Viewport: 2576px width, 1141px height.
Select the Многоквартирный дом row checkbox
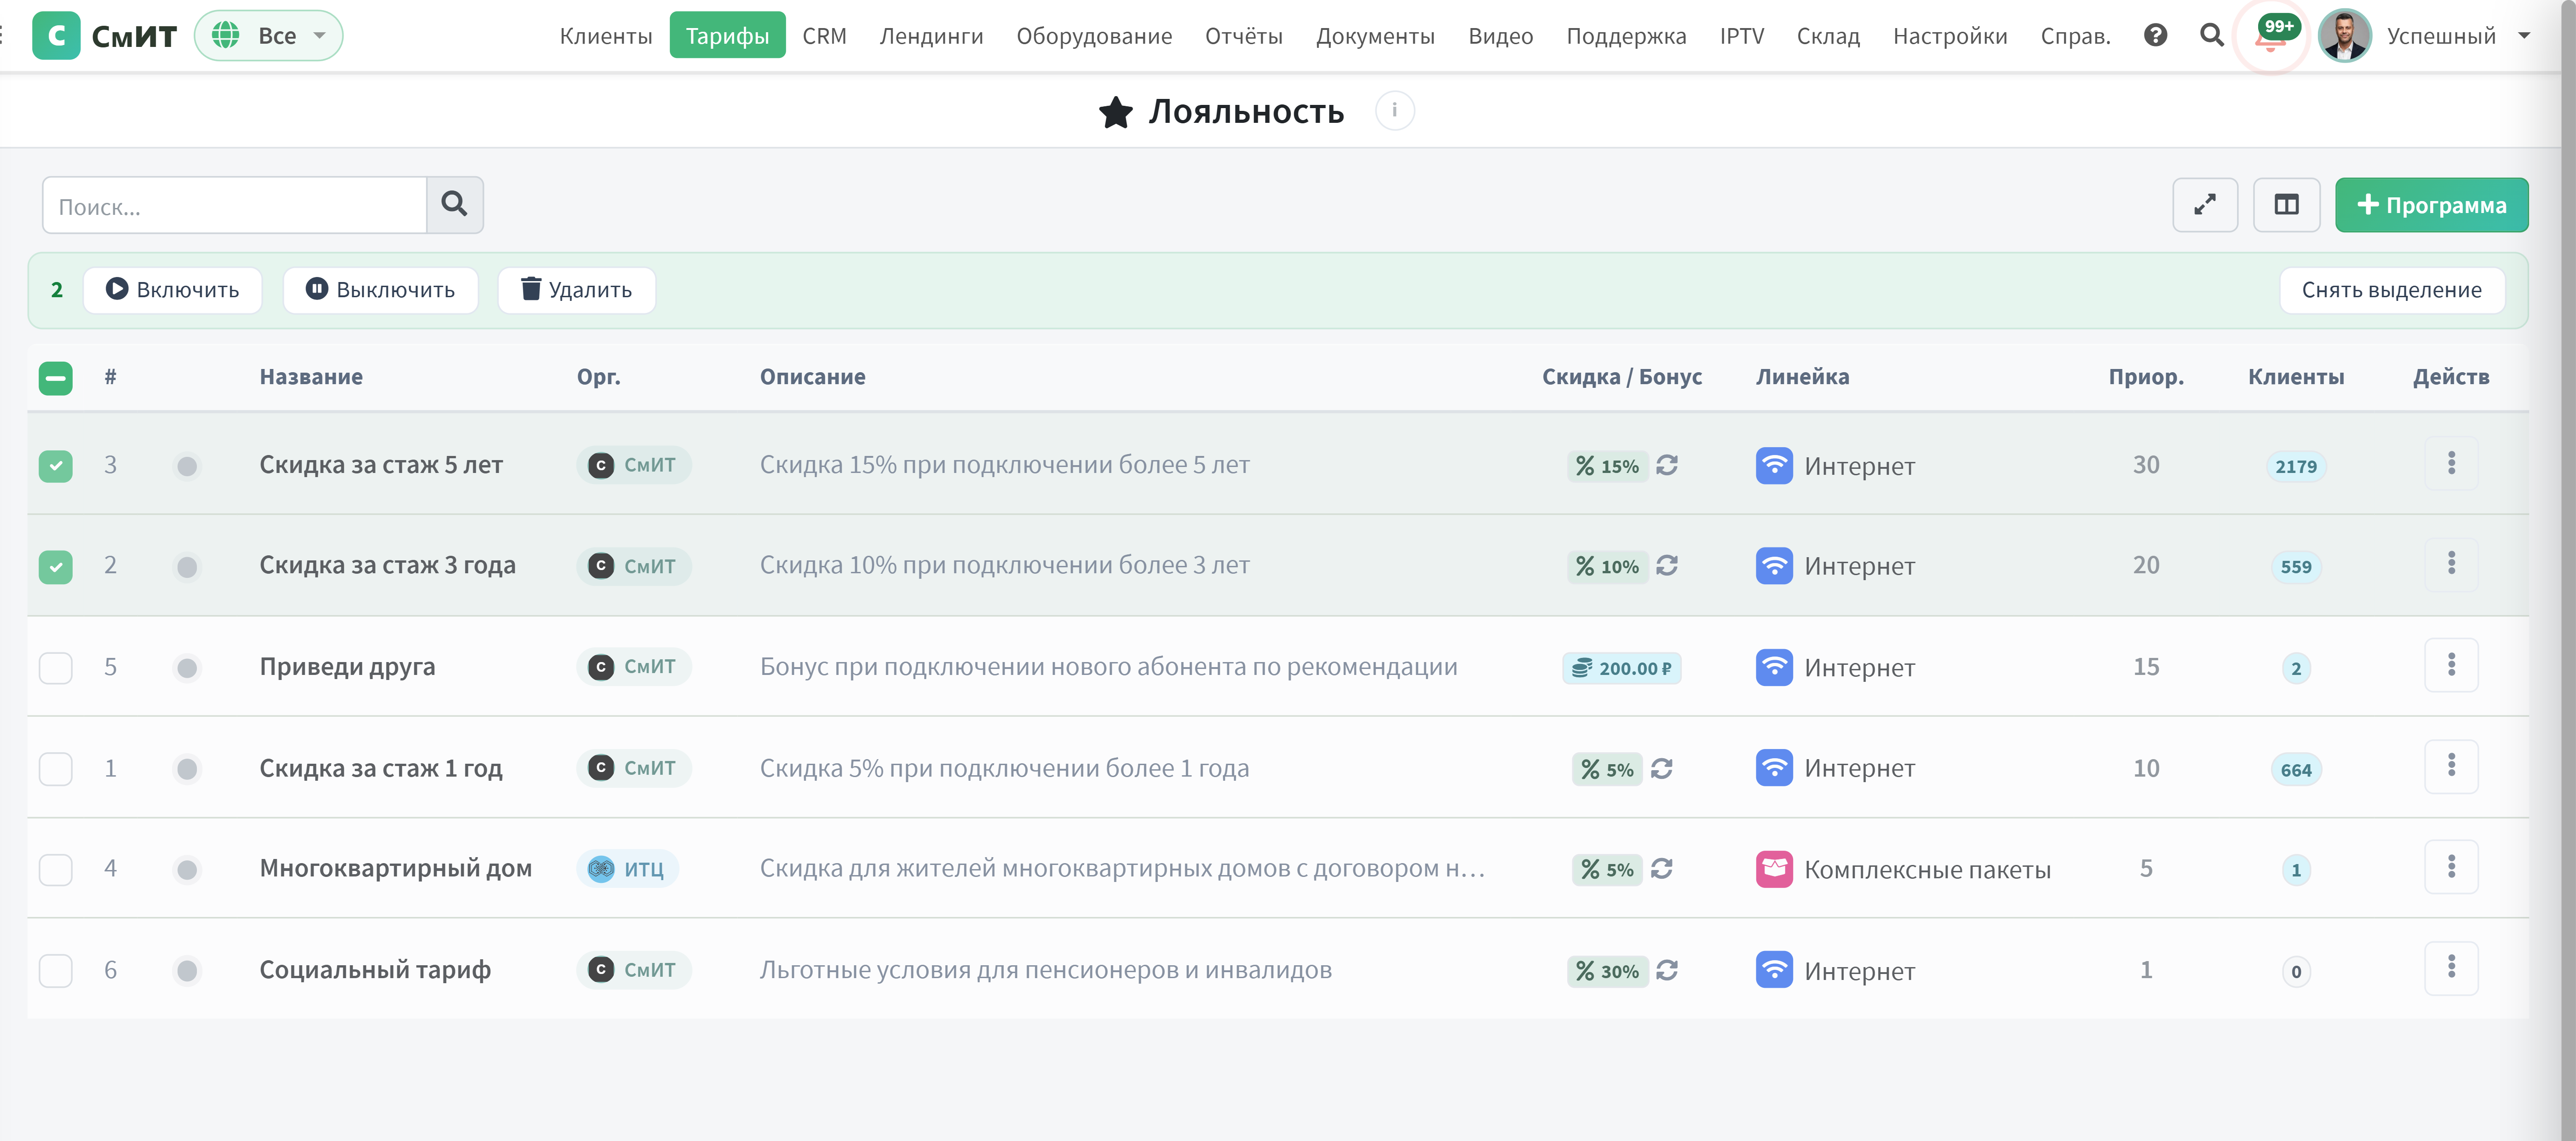[56, 870]
